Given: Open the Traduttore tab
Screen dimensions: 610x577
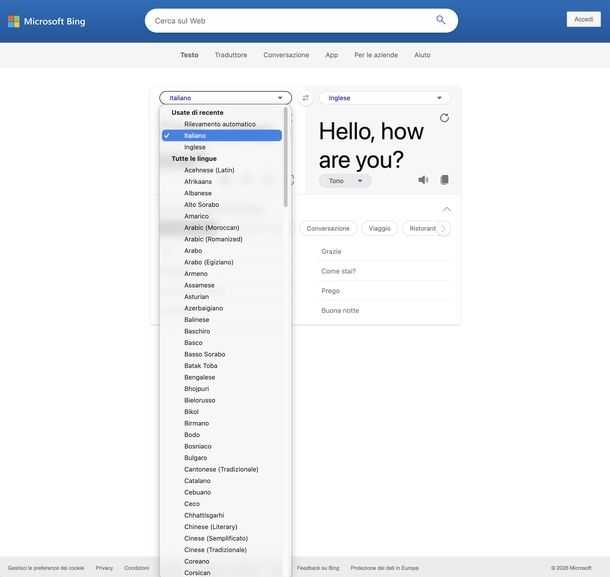Looking at the screenshot, I should [x=231, y=55].
